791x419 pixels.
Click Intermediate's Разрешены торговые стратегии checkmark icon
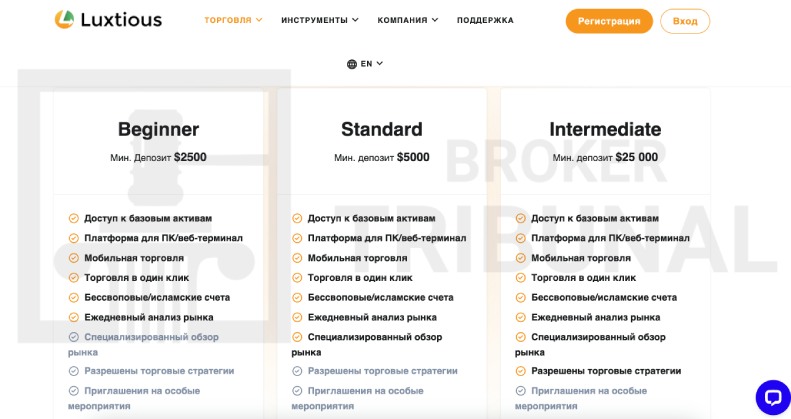[x=521, y=371]
